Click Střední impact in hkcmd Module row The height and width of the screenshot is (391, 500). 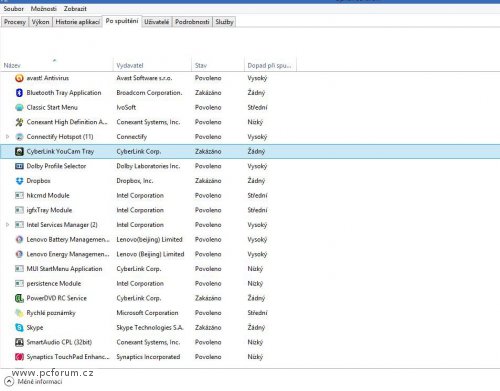click(257, 195)
